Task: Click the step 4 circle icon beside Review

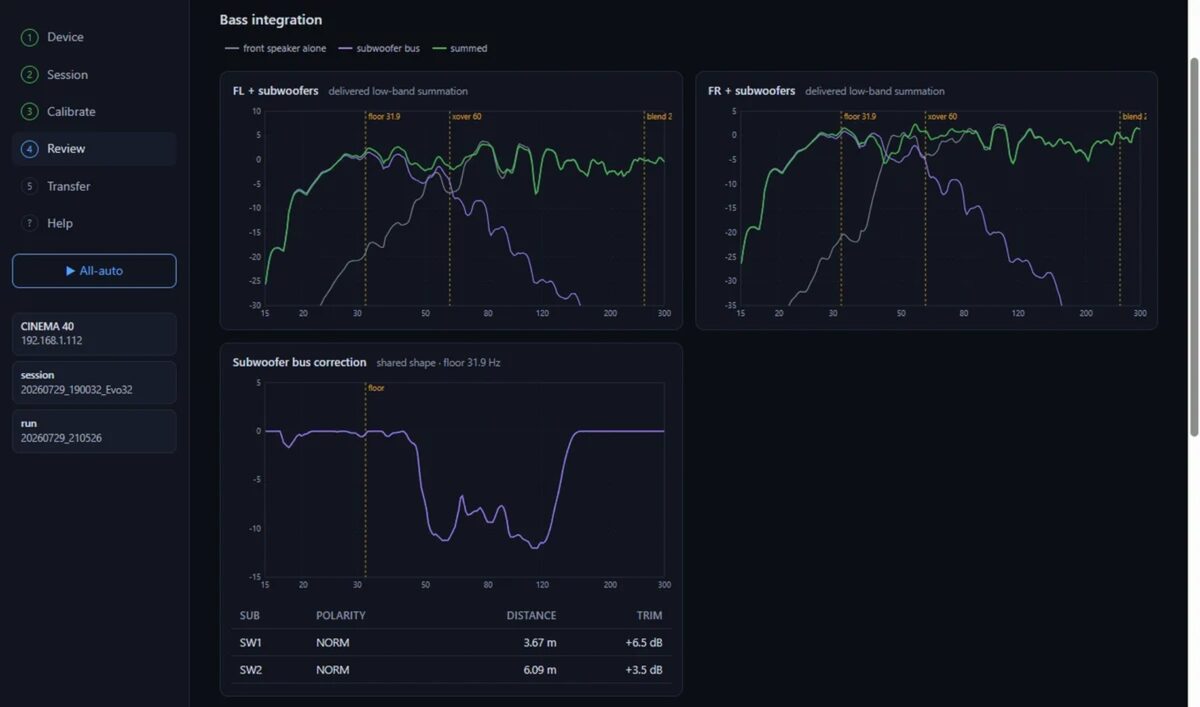Action: point(29,149)
